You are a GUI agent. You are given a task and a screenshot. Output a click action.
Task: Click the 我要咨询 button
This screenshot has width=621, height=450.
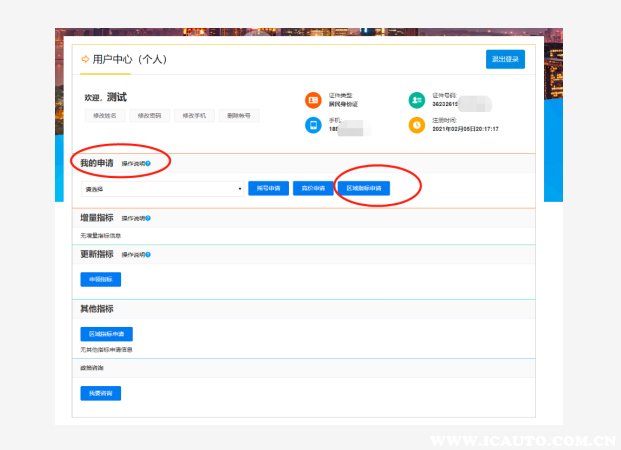100,393
